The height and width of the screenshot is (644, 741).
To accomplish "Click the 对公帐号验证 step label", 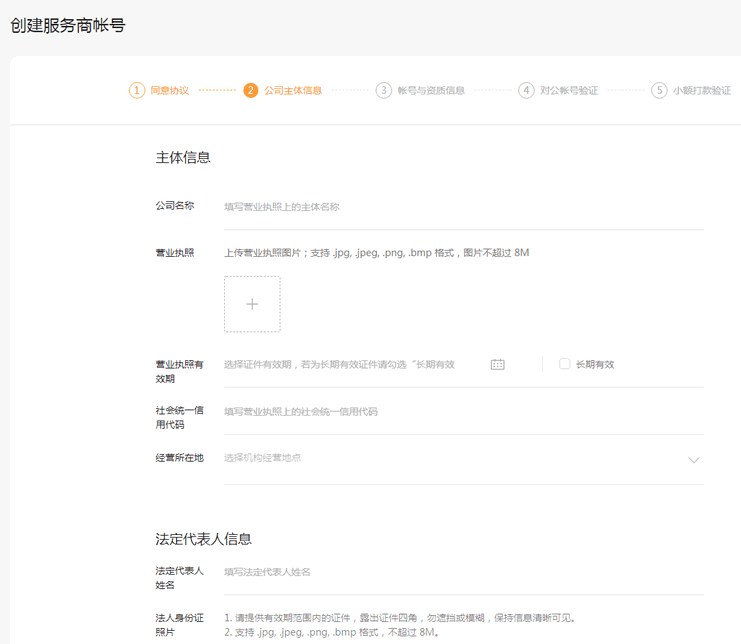I will click(569, 91).
